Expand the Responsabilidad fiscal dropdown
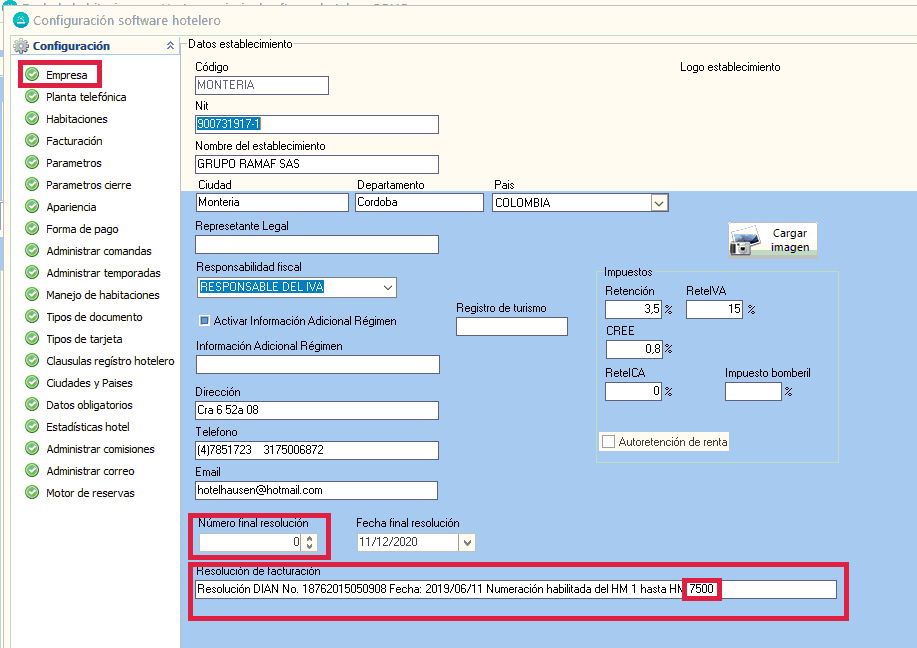 pos(387,288)
